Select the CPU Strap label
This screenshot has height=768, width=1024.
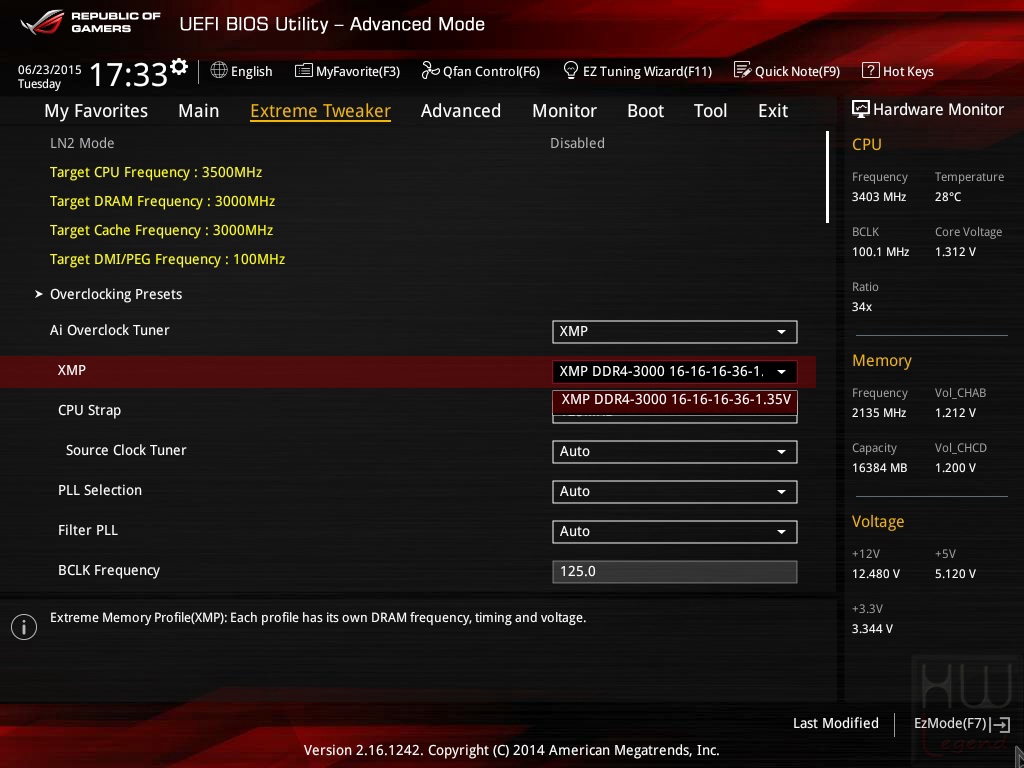pyautogui.click(x=89, y=410)
